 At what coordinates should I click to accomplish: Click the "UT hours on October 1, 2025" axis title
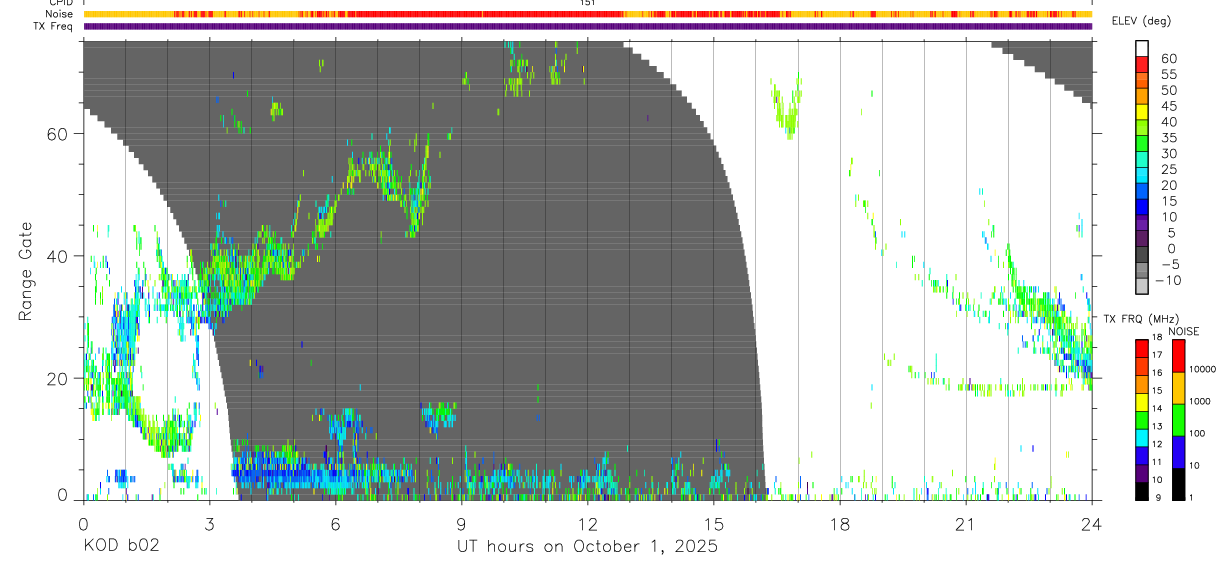tap(587, 547)
